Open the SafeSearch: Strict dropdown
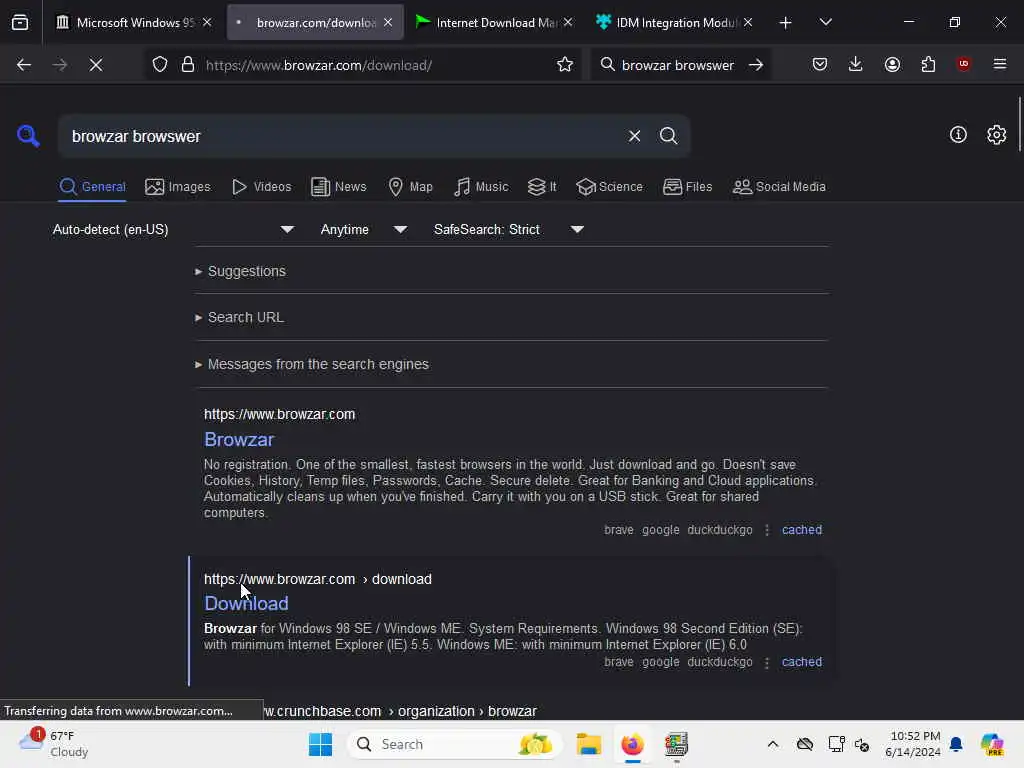This screenshot has width=1024, height=768. [x=509, y=229]
